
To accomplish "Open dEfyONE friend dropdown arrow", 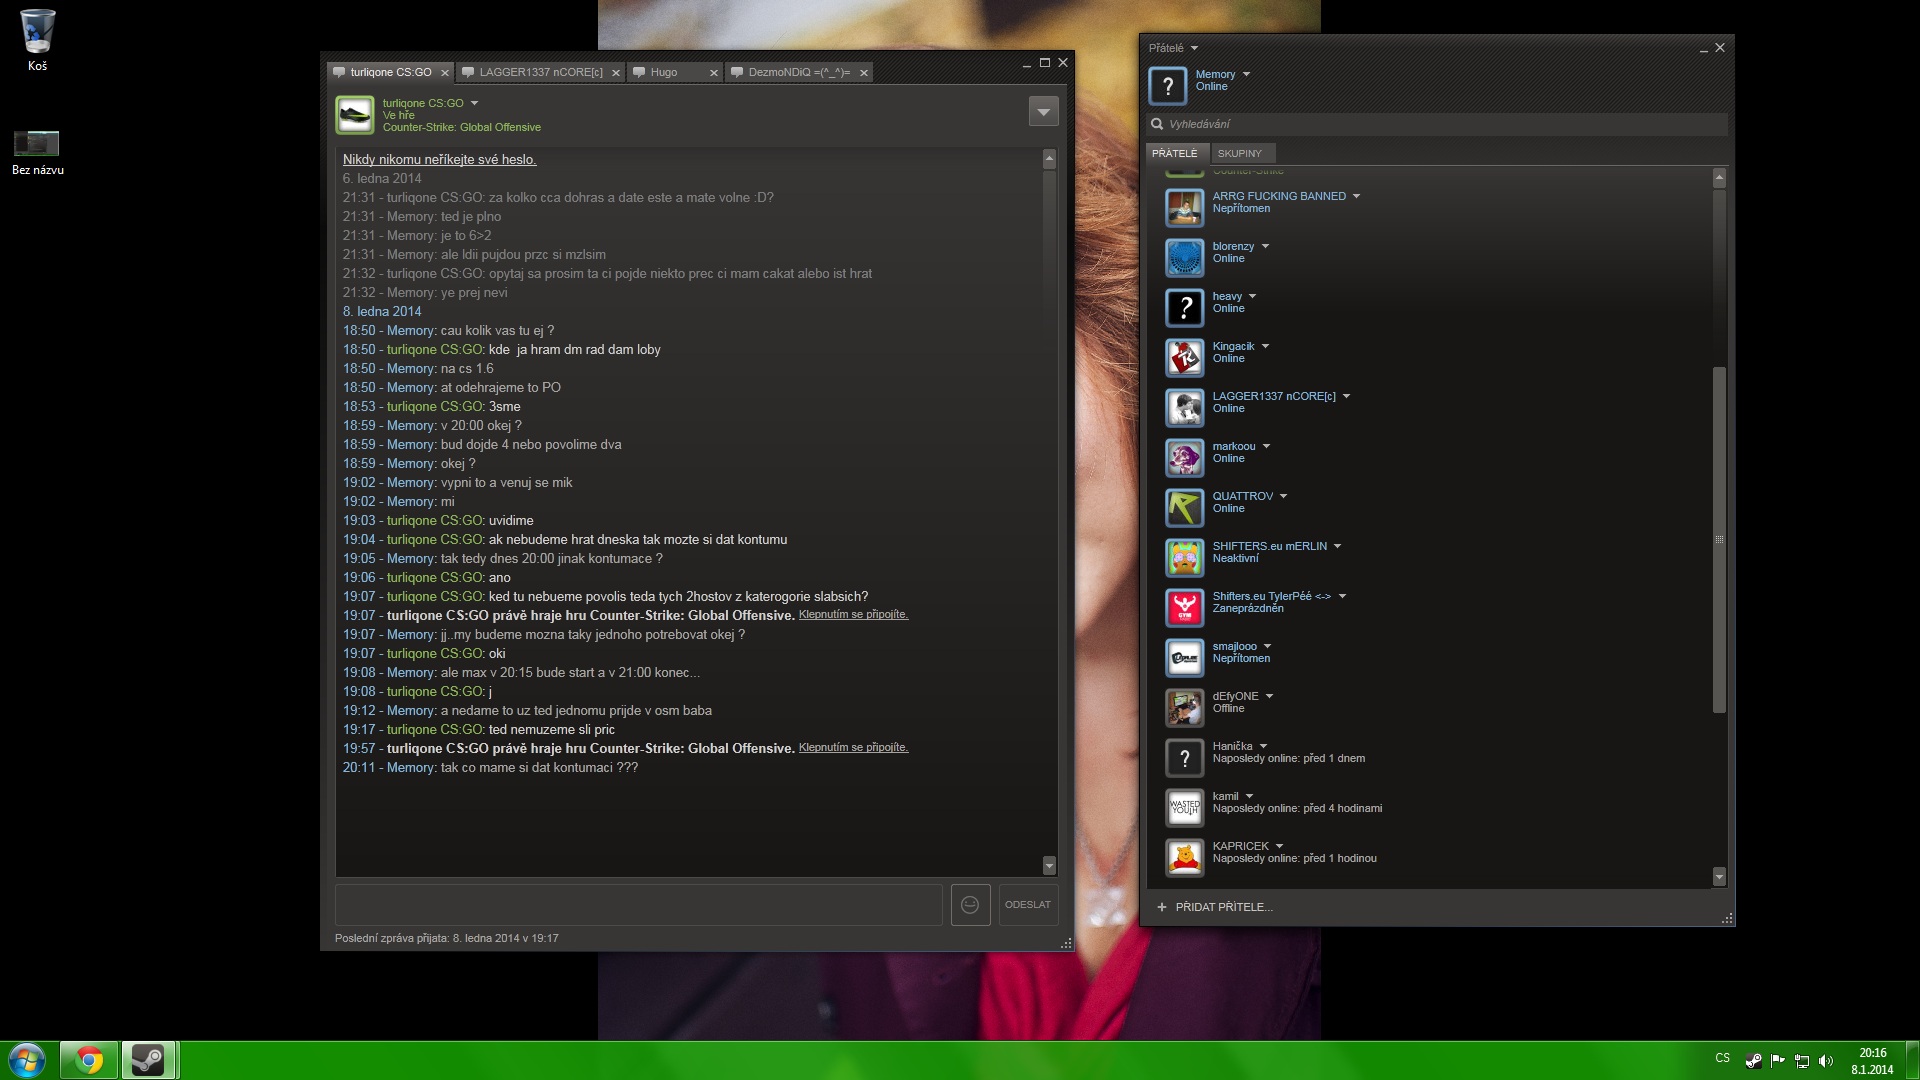I will pyautogui.click(x=1269, y=696).
